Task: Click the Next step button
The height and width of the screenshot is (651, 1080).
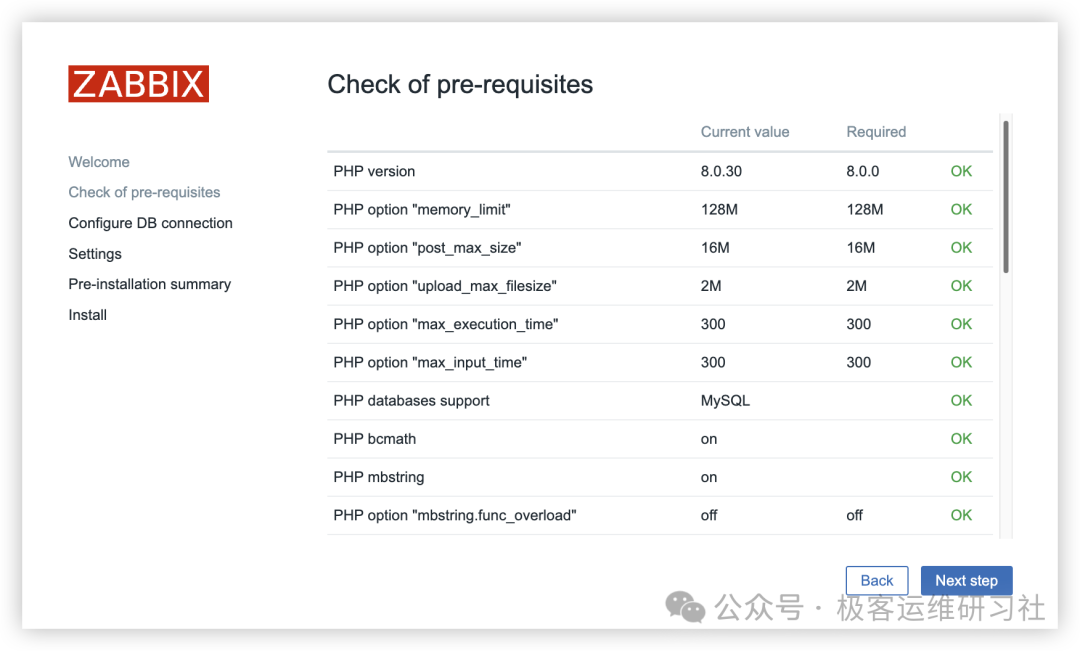Action: click(x=966, y=580)
